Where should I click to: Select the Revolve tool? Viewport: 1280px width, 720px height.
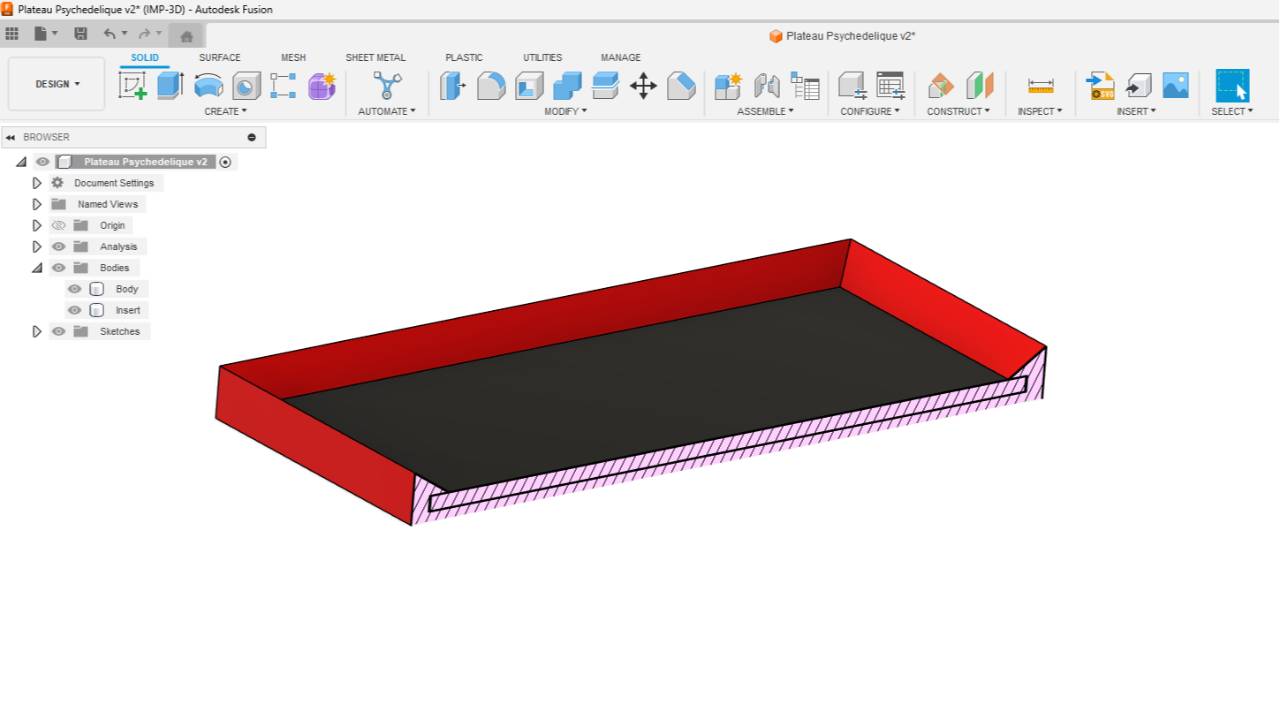208,86
